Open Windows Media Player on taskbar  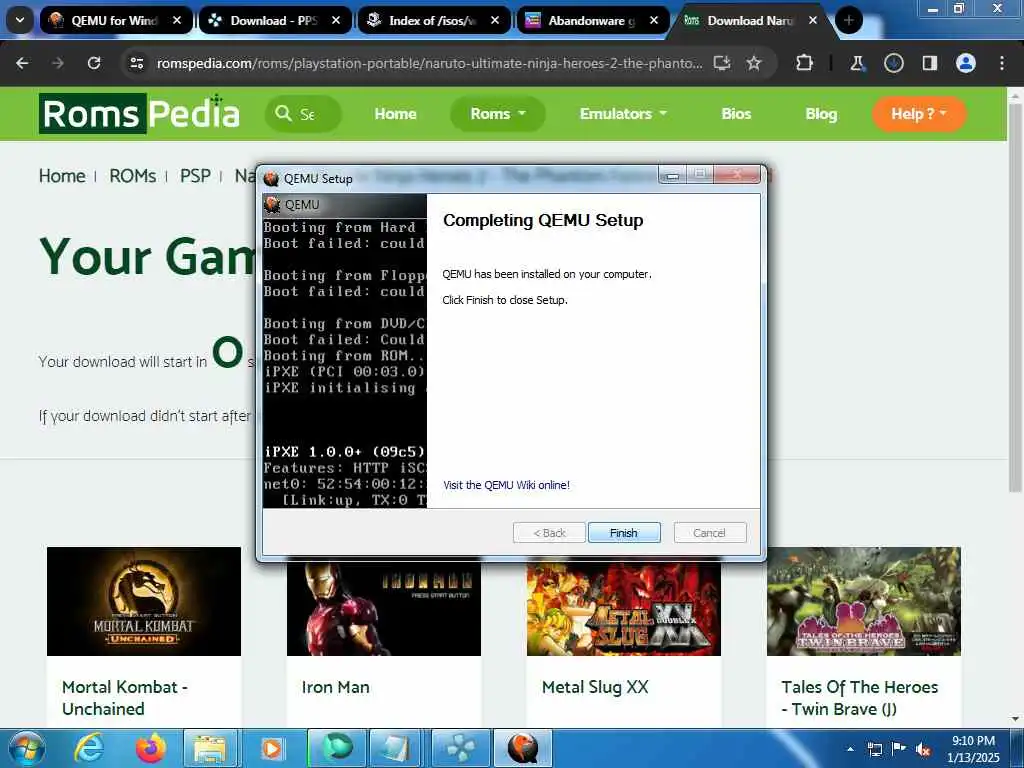tap(271, 748)
